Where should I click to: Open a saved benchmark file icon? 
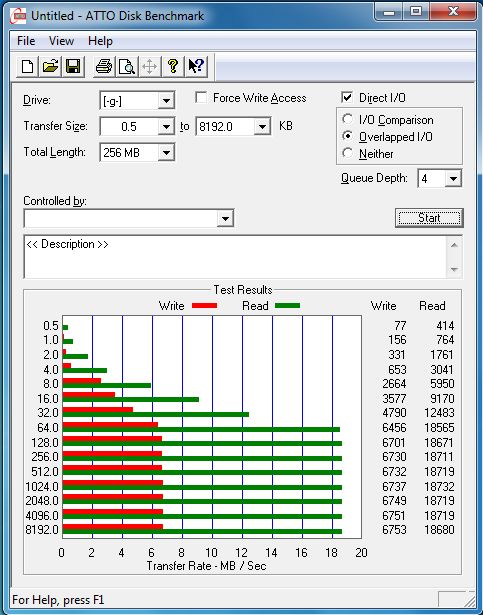pyautogui.click(x=50, y=66)
